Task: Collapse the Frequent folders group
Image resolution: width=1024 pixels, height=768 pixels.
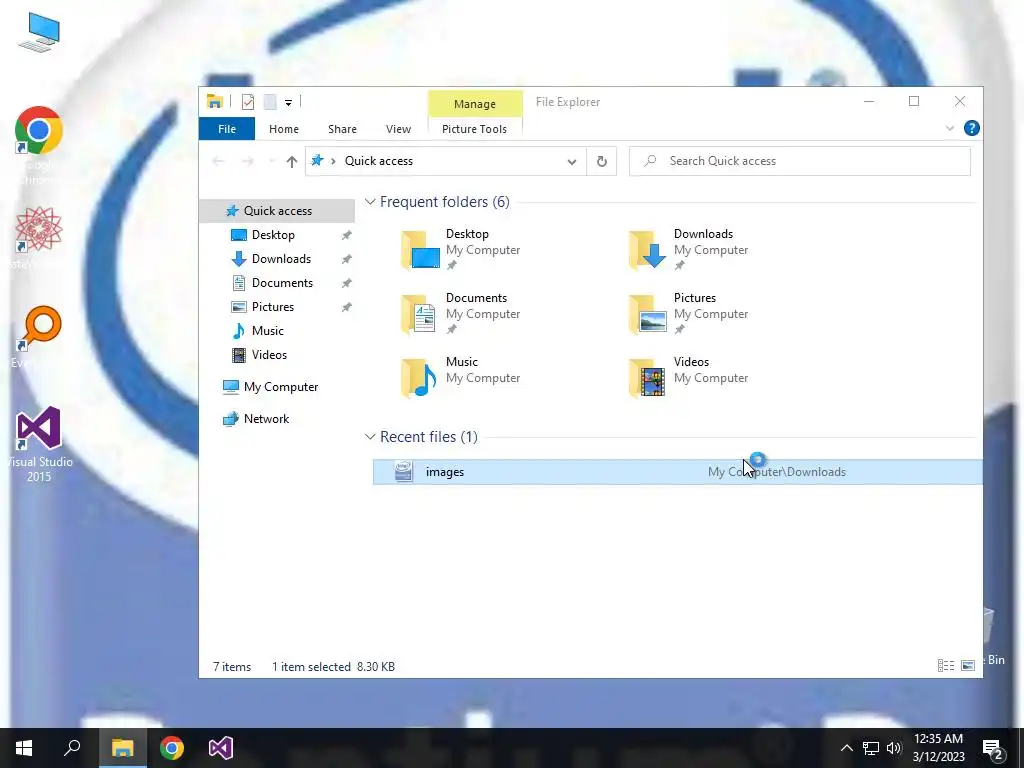Action: point(370,202)
